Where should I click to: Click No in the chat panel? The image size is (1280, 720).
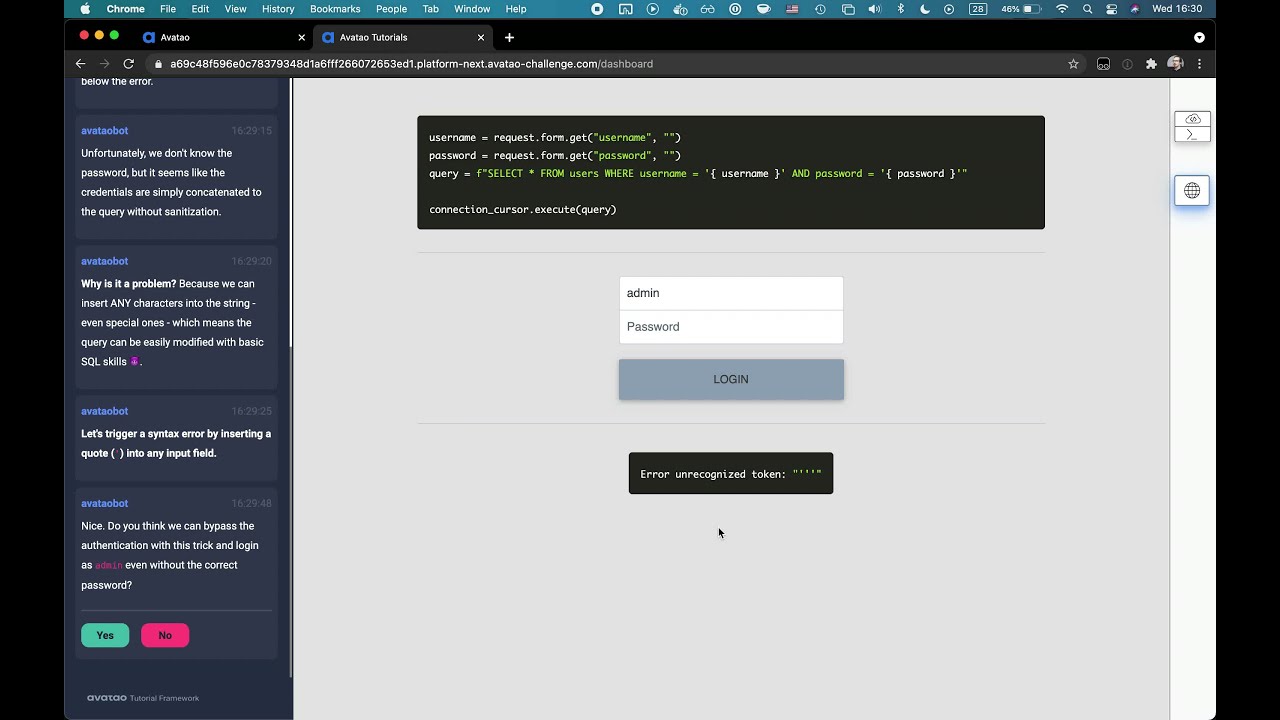[x=165, y=635]
